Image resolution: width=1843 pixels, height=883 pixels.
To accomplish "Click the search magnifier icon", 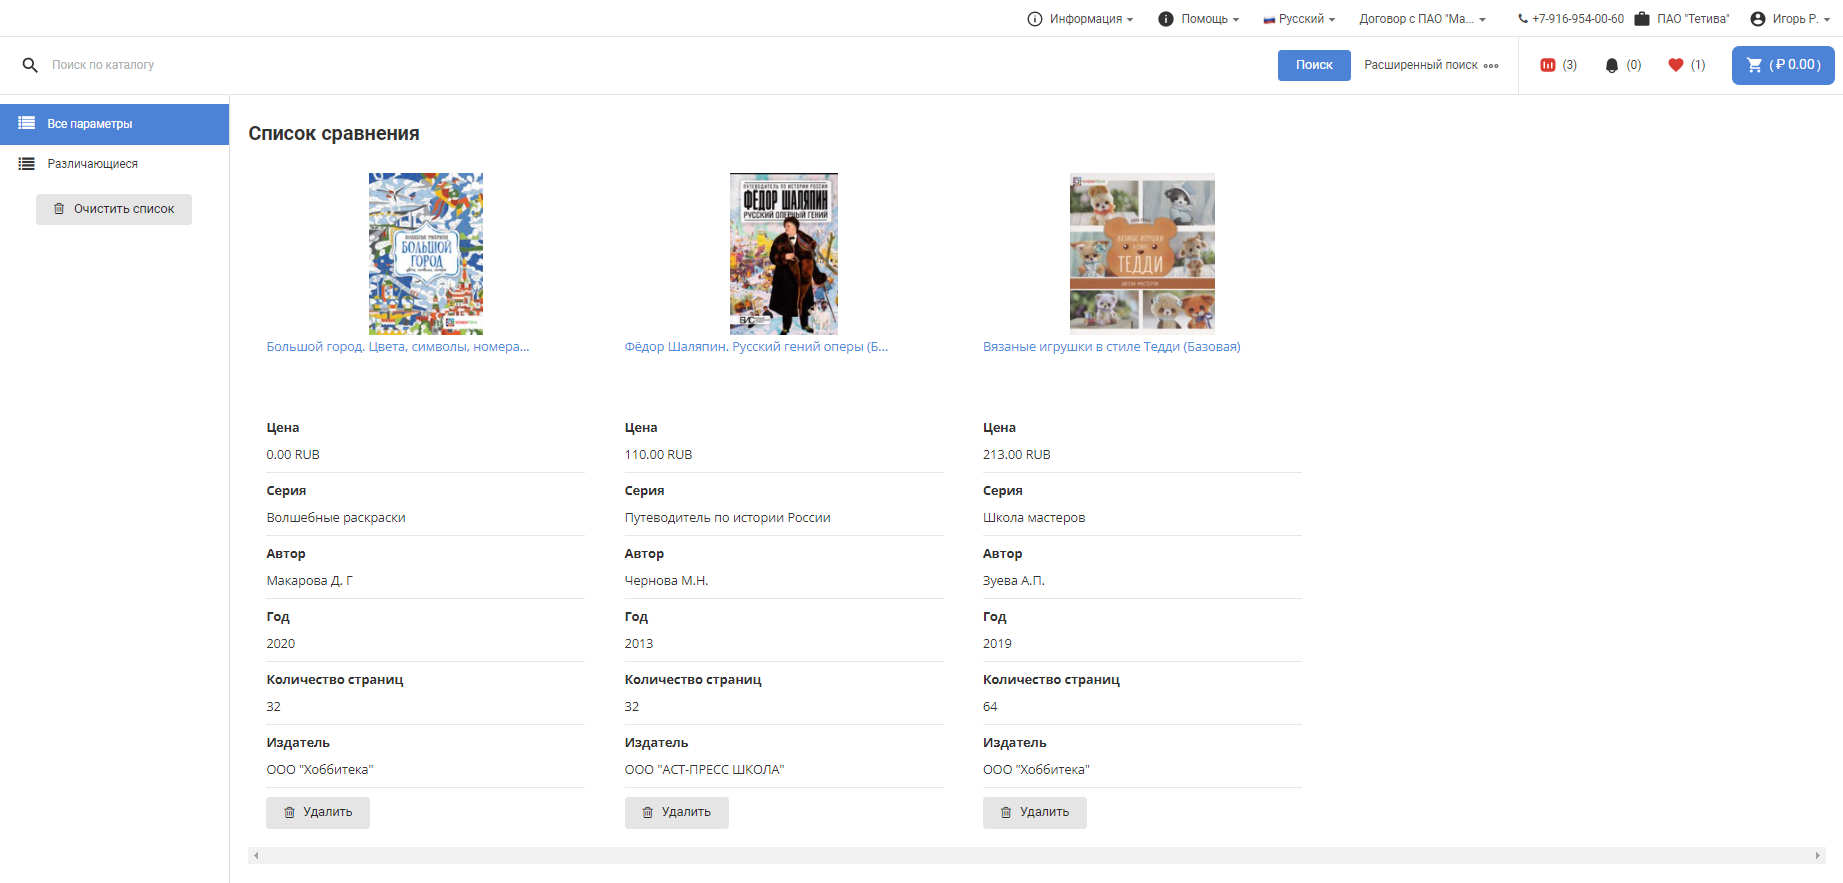I will [30, 65].
